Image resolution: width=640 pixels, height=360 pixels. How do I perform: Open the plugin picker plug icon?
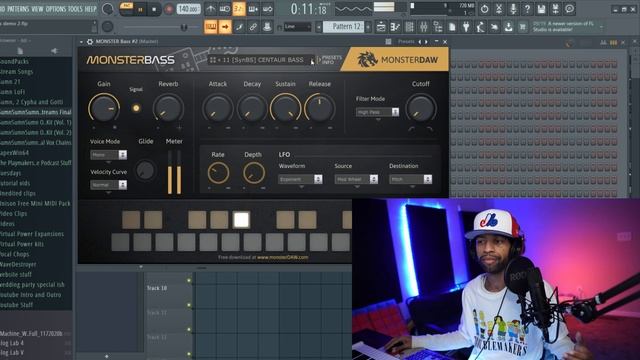(x=466, y=27)
